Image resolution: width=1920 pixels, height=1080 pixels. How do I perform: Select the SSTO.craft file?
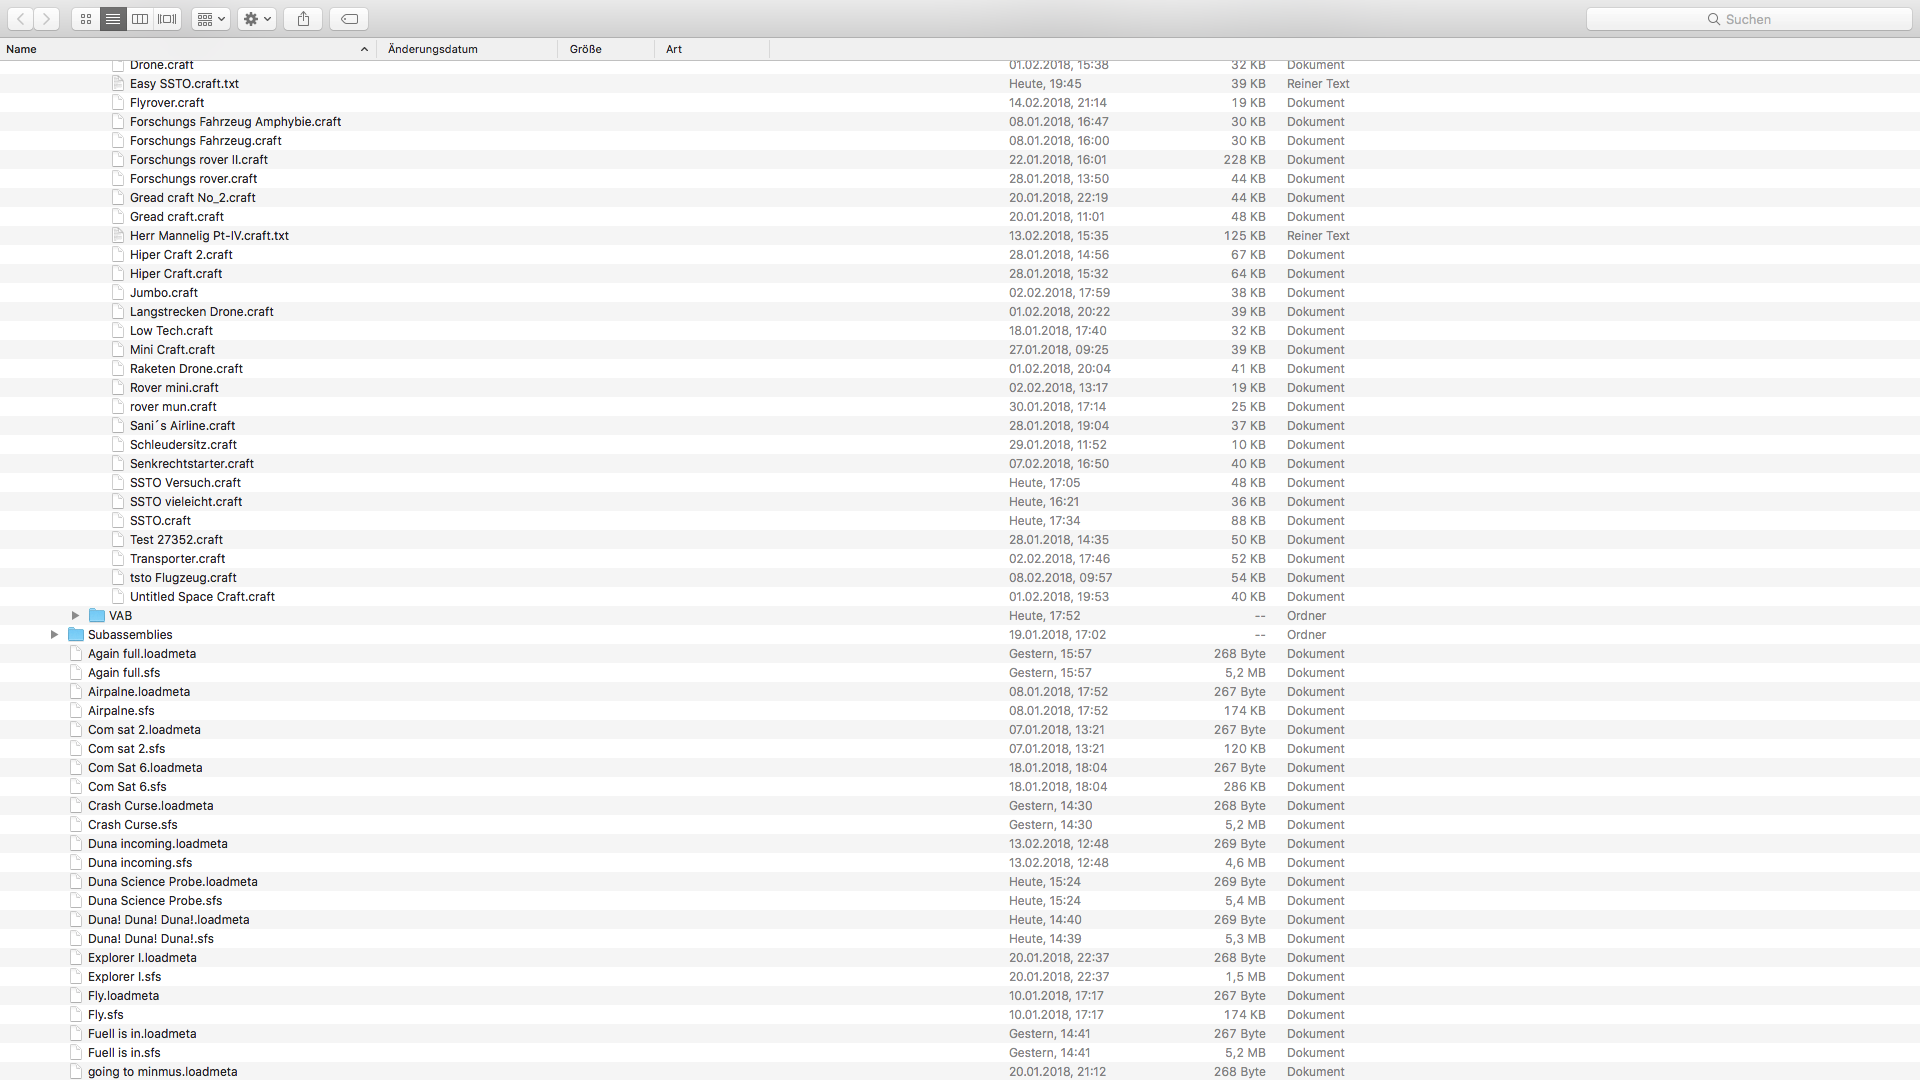pyautogui.click(x=160, y=521)
